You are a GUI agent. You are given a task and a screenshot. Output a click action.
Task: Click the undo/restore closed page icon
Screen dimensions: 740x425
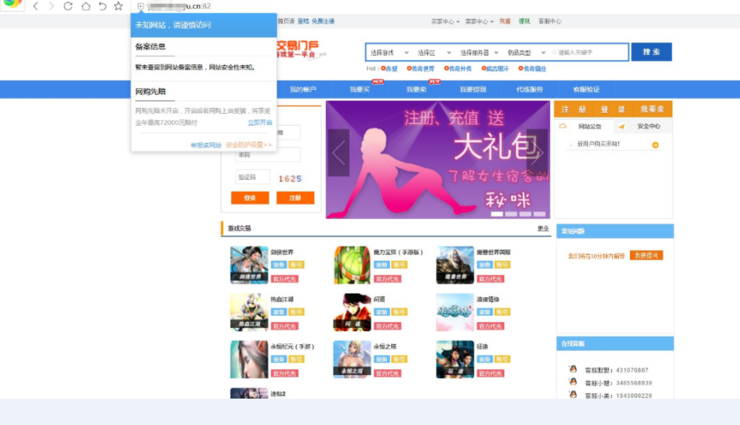[102, 7]
